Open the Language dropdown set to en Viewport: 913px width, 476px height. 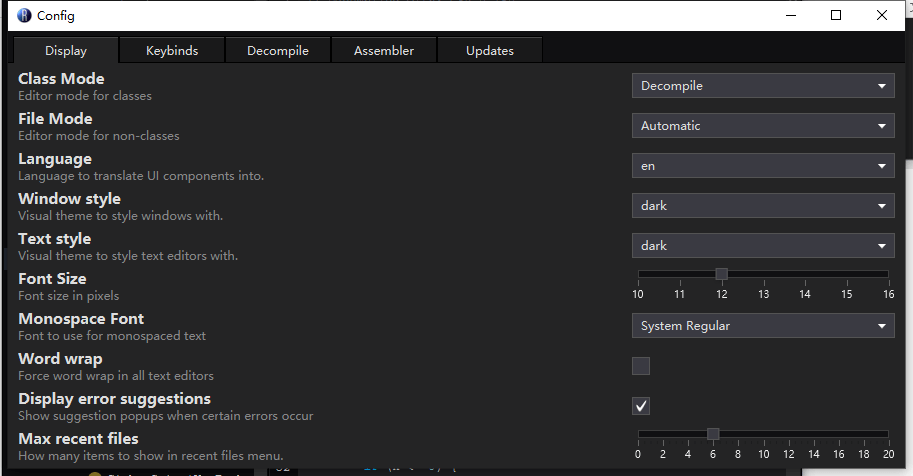pos(763,166)
